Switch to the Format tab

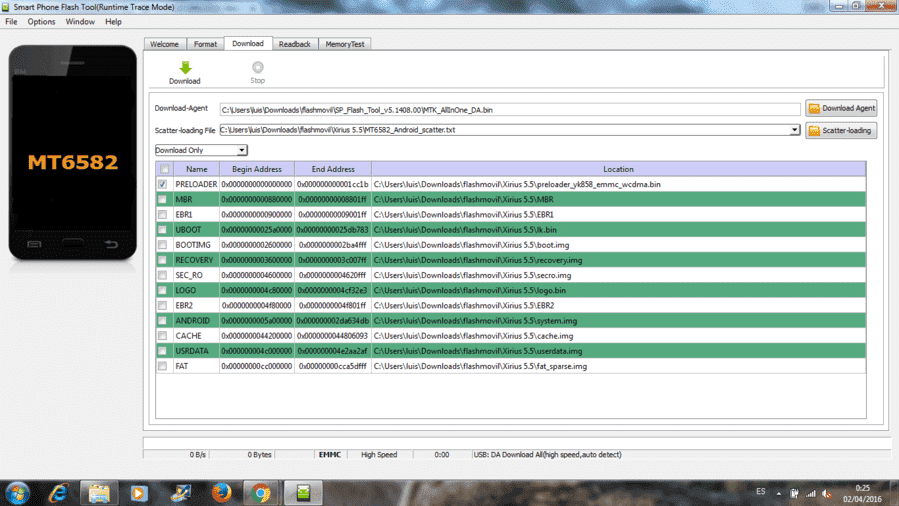pos(205,44)
